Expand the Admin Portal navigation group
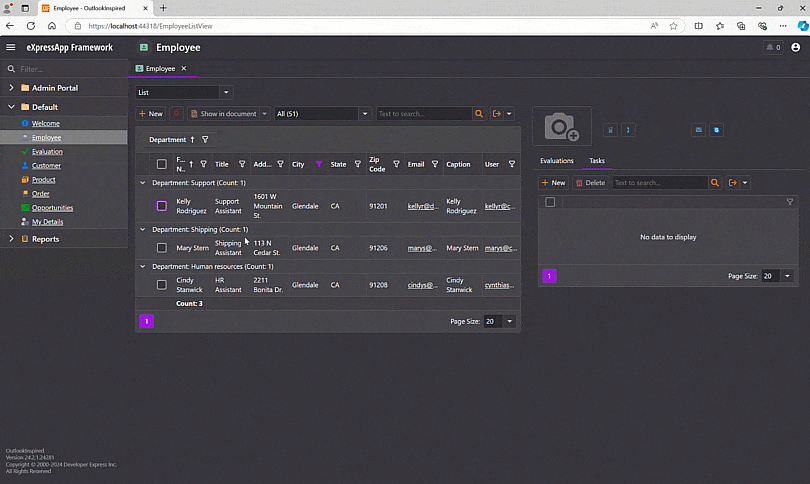The height and width of the screenshot is (484, 810). point(11,88)
